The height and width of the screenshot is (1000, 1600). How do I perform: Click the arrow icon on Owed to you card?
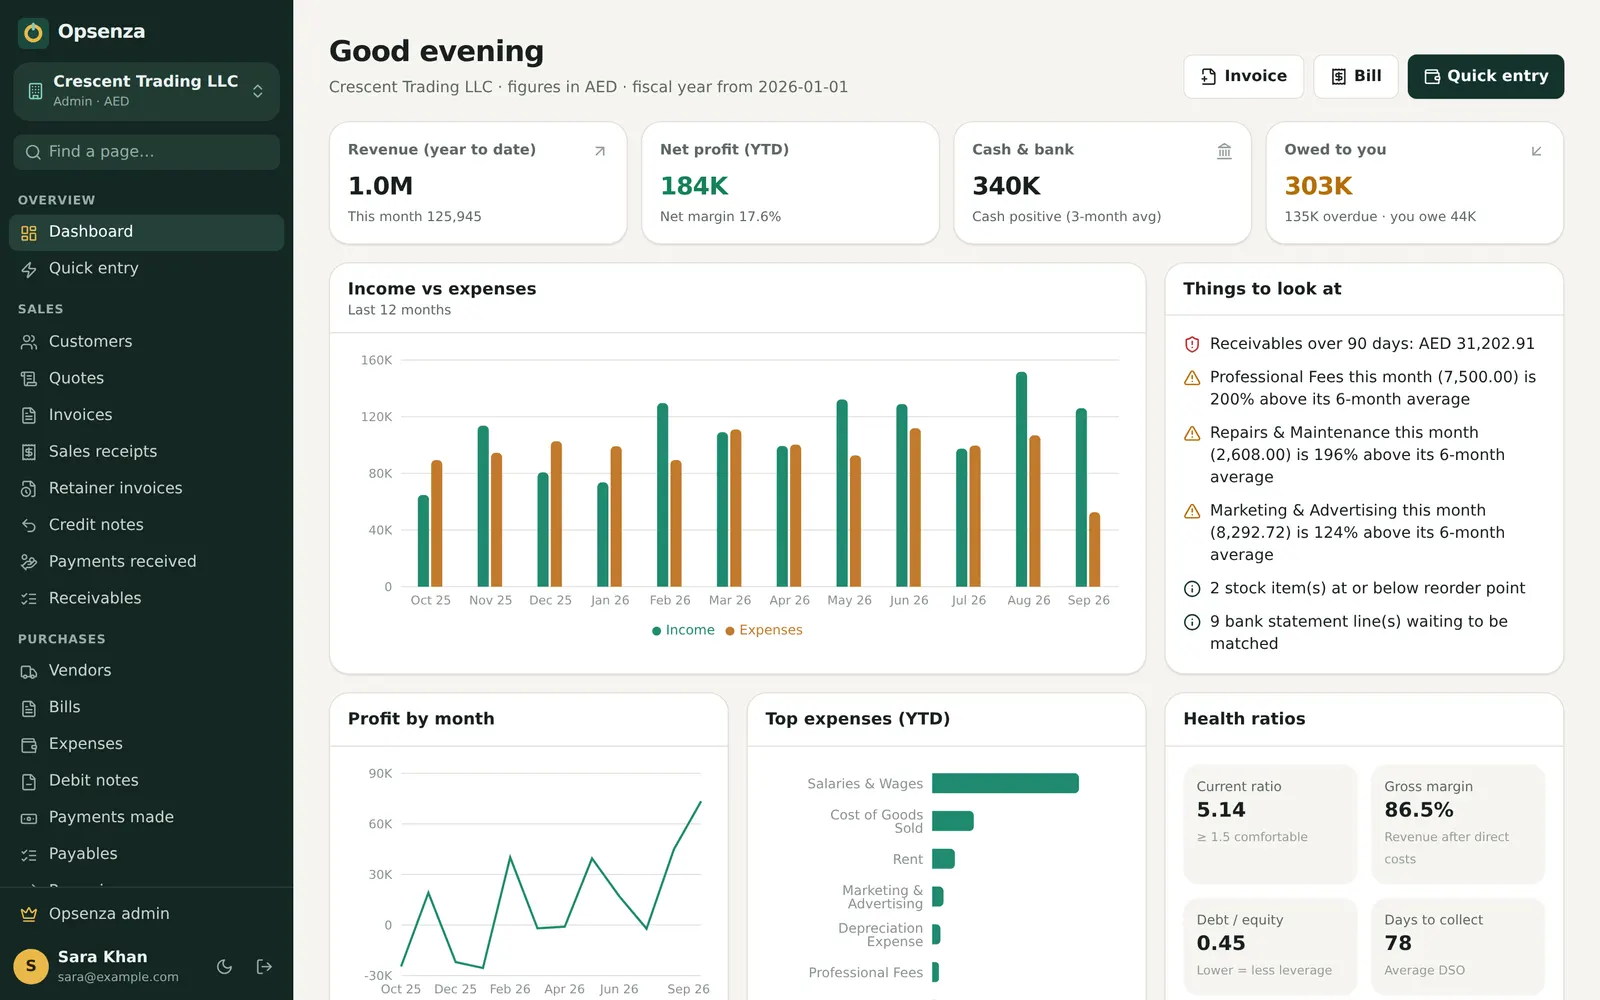[1536, 151]
